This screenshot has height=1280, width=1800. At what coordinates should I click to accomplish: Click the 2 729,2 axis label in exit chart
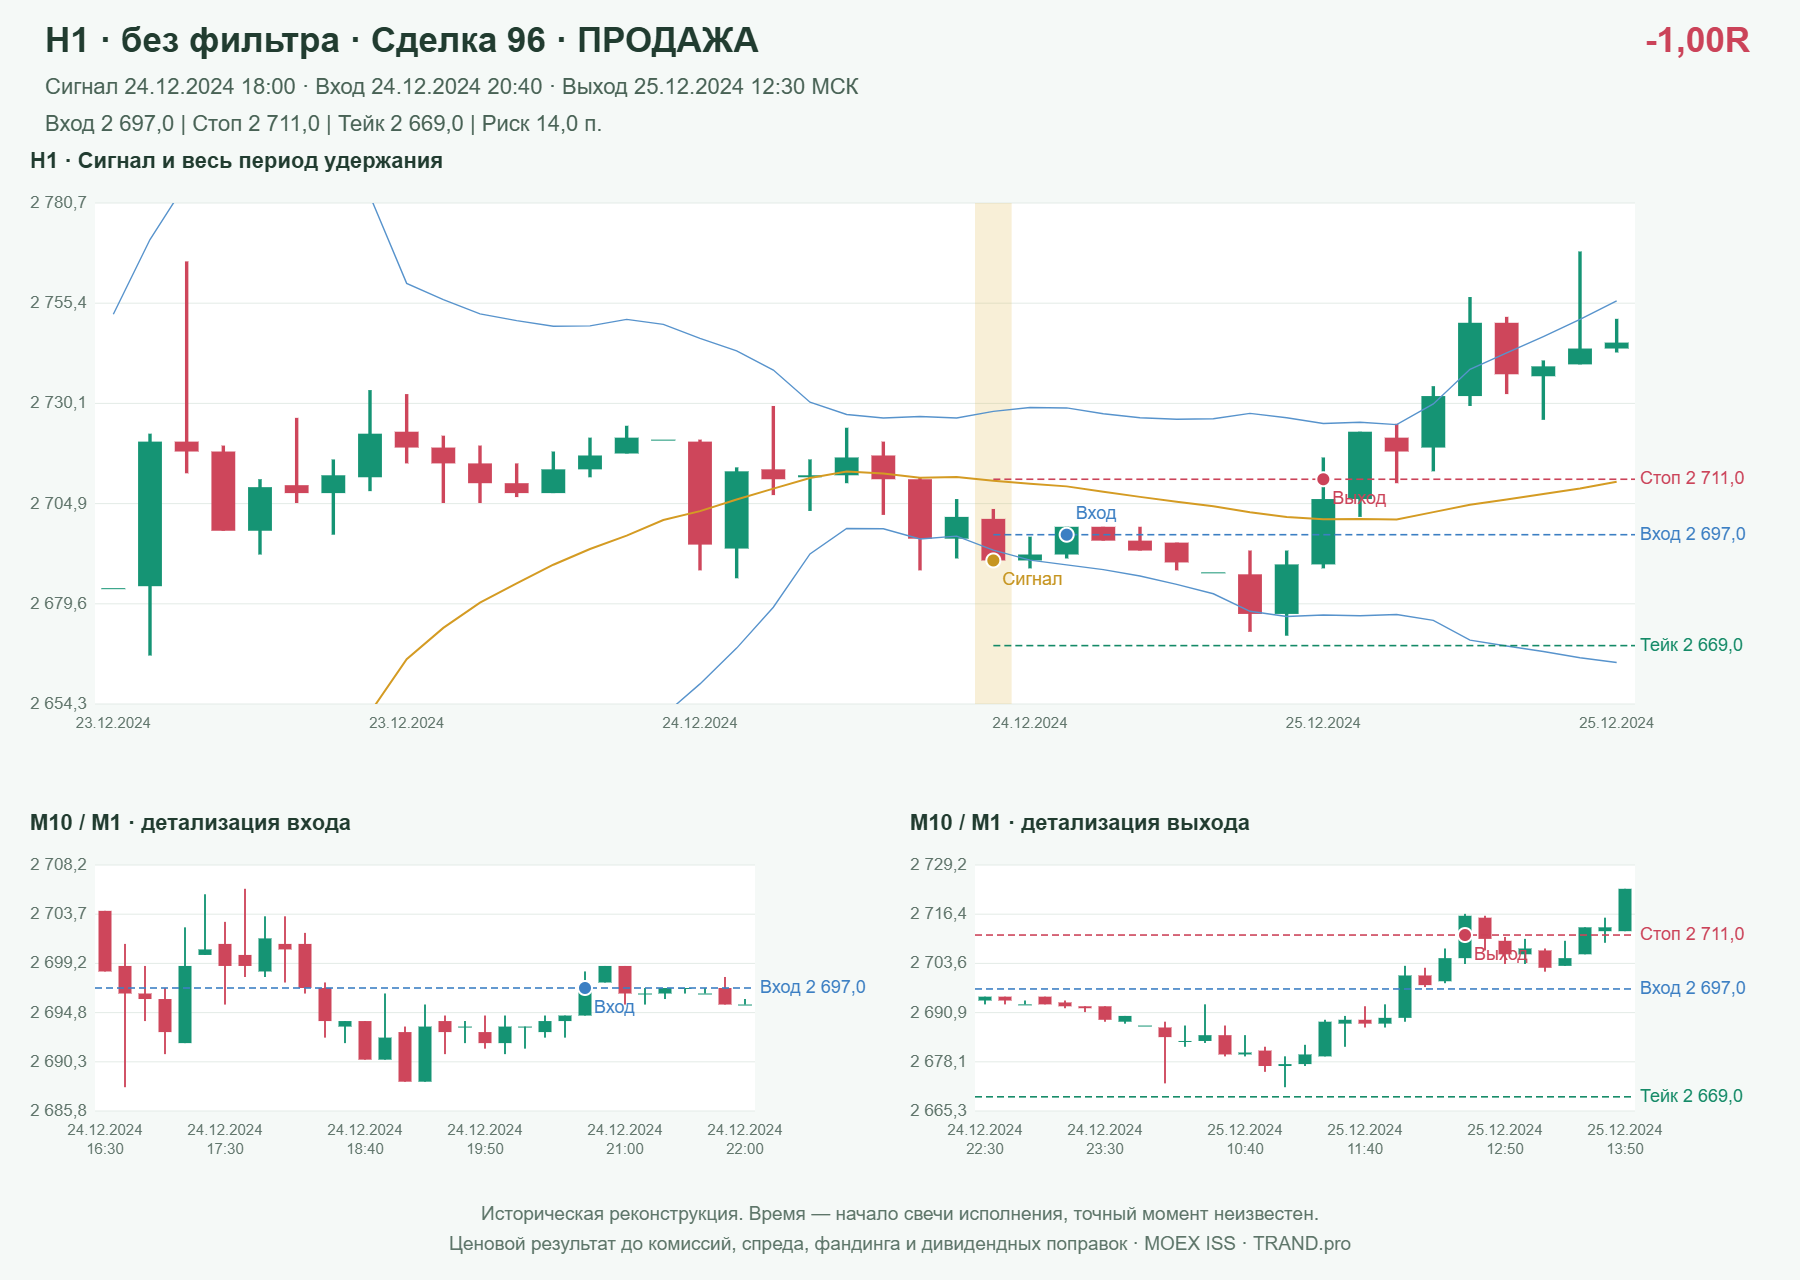click(938, 865)
